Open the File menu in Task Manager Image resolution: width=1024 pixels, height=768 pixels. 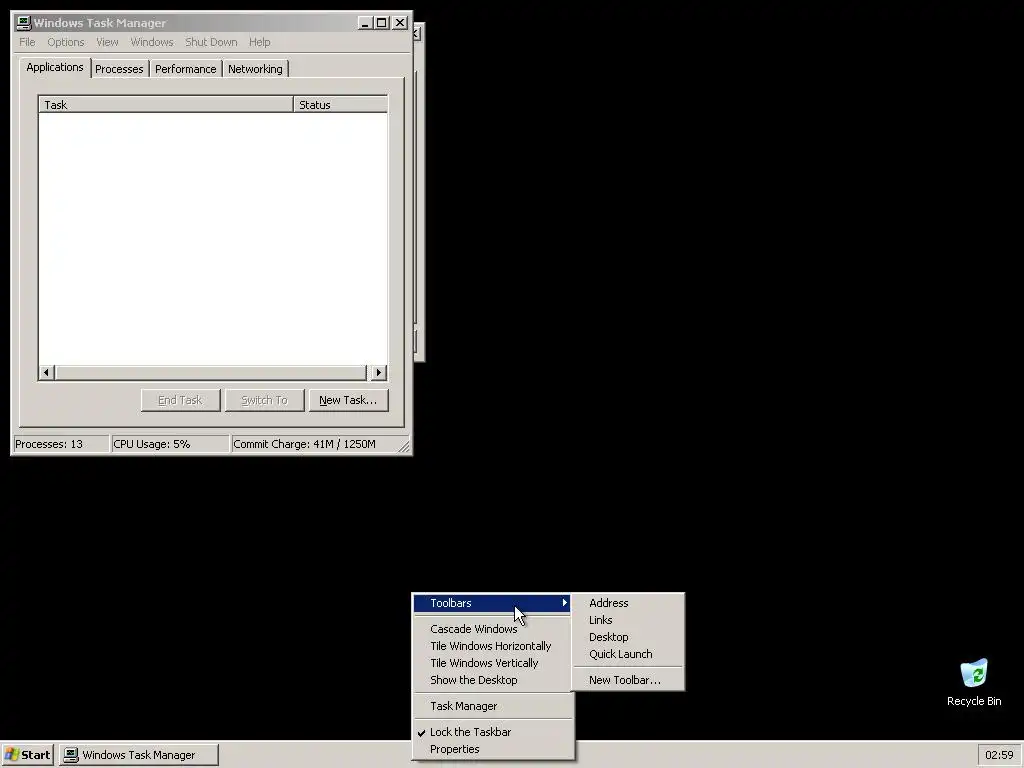click(x=27, y=42)
